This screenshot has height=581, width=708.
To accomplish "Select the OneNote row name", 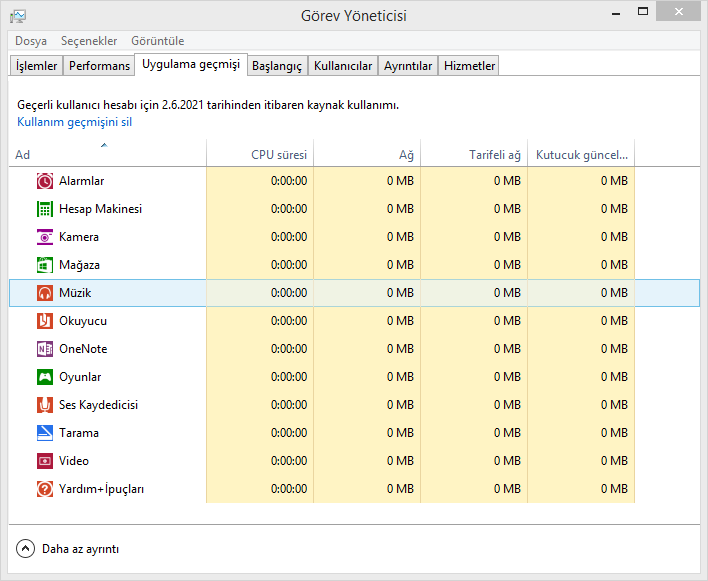I will [x=83, y=349].
